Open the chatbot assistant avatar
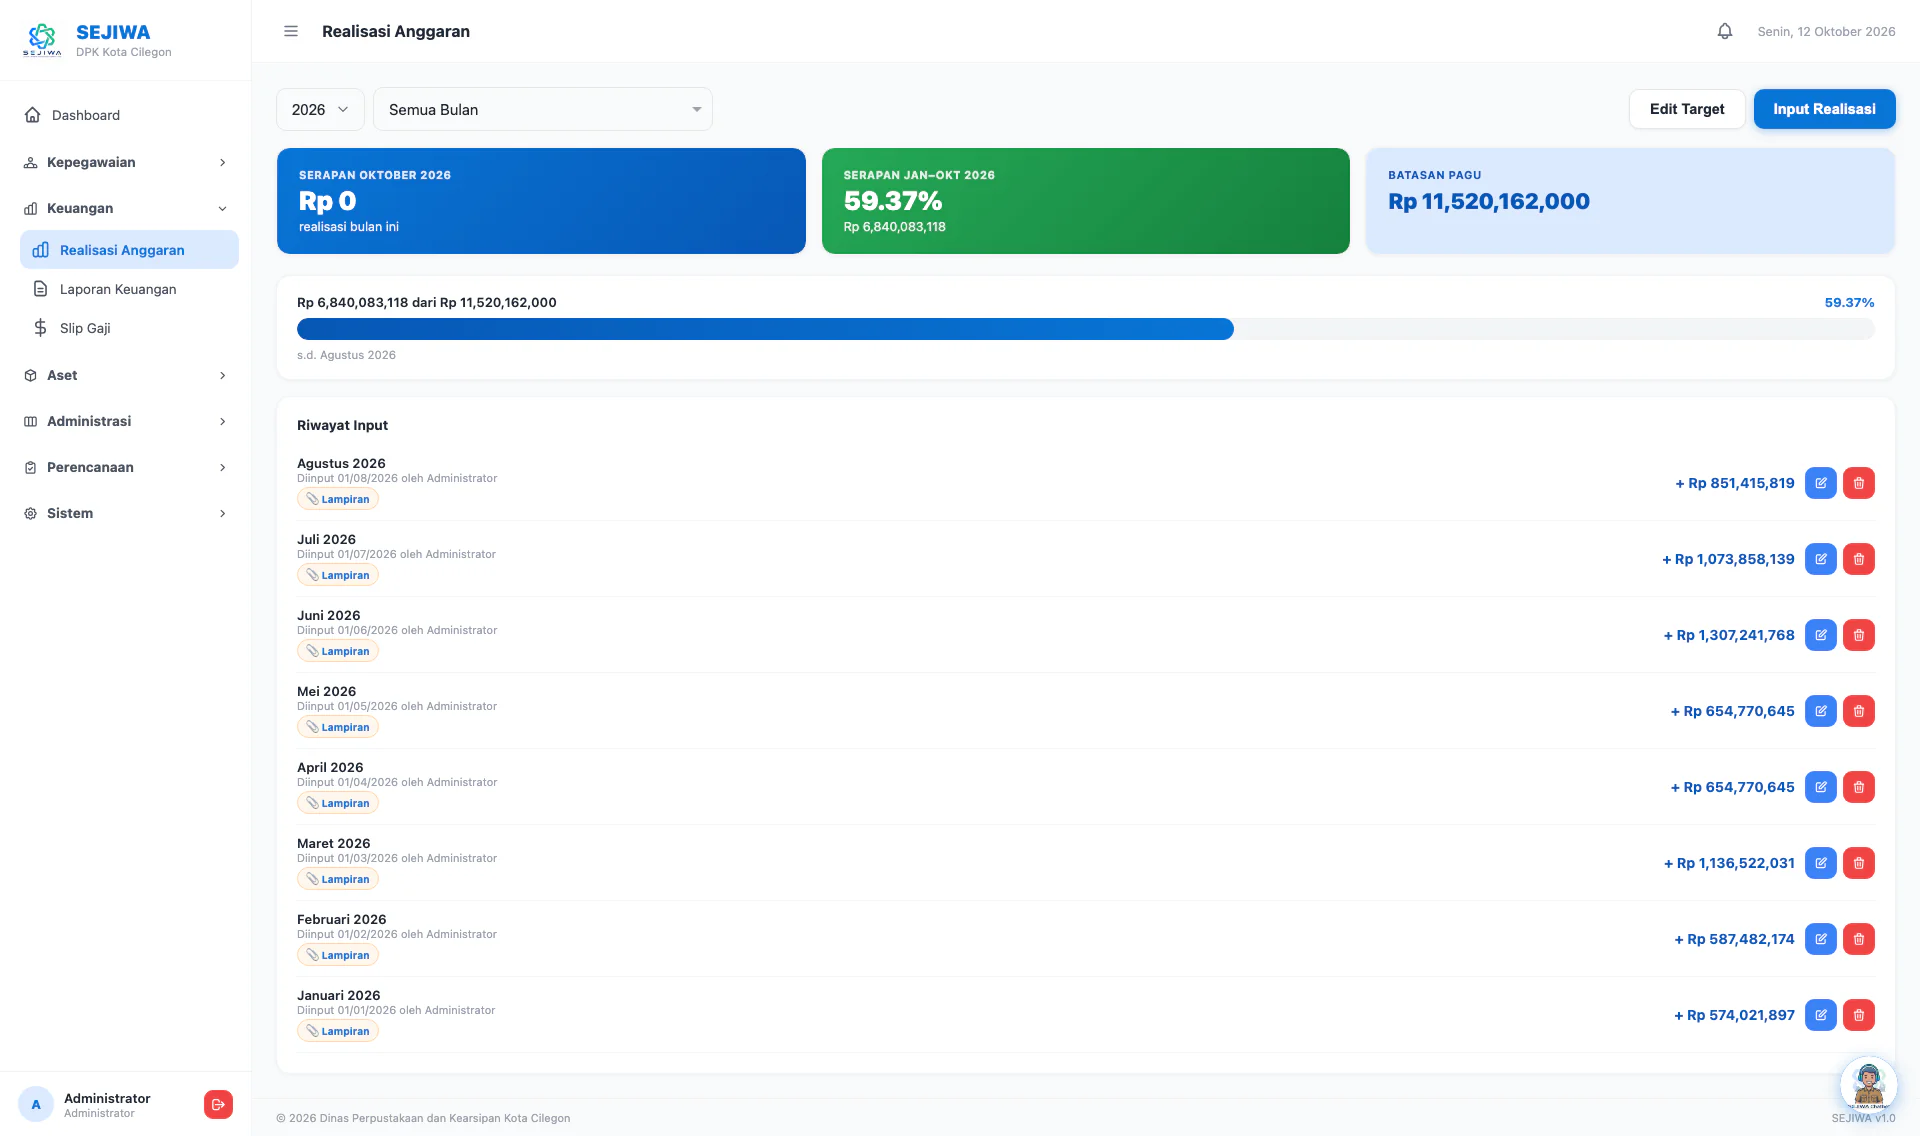Viewport: 1920px width, 1136px height. (x=1868, y=1084)
